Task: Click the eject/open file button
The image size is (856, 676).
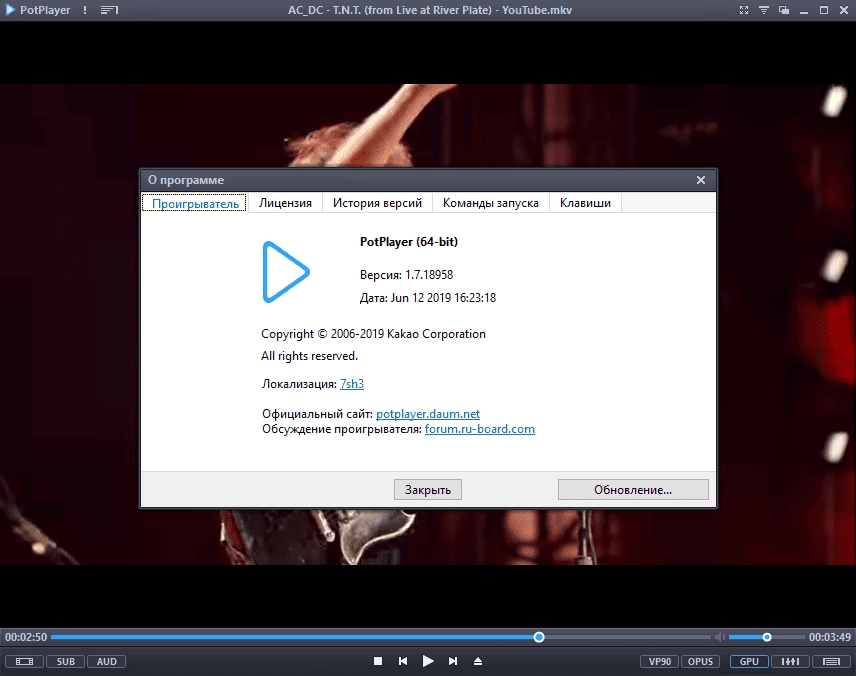Action: (478, 661)
